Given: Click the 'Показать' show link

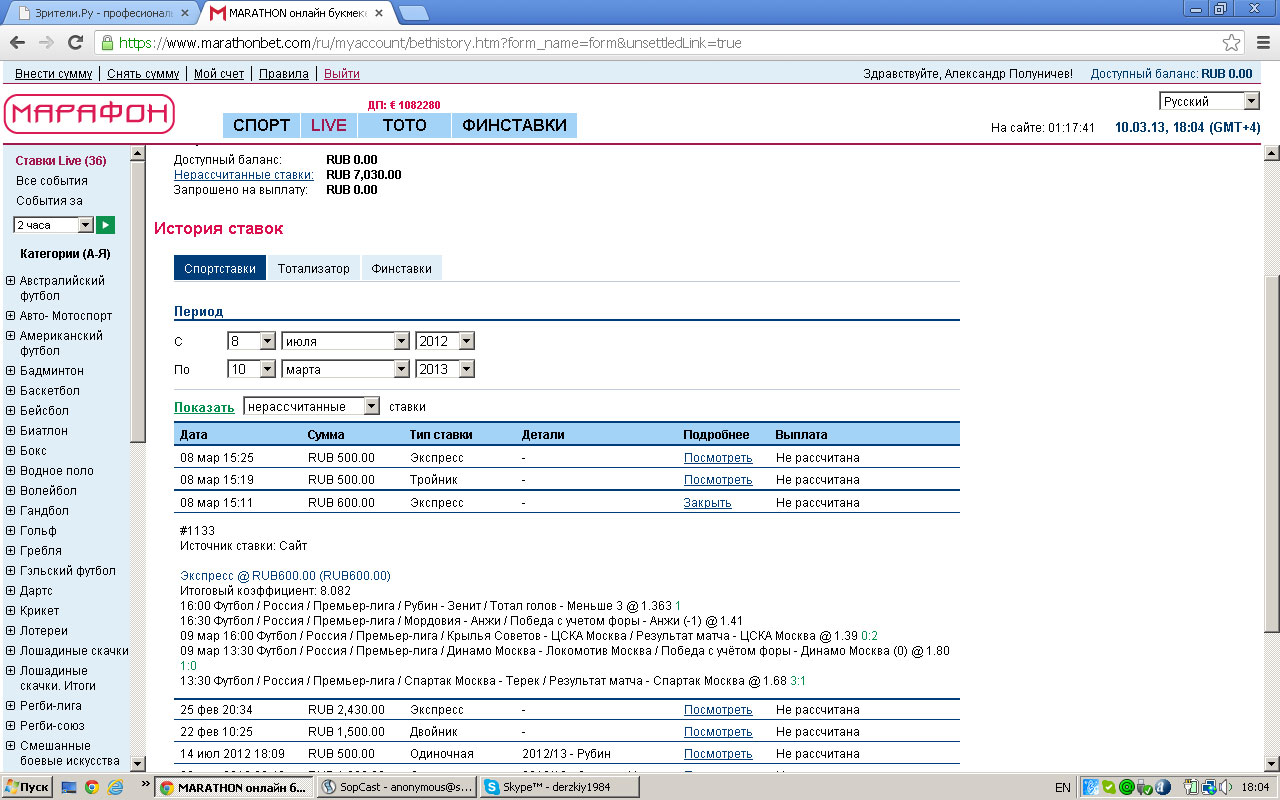Looking at the screenshot, I should pos(204,407).
